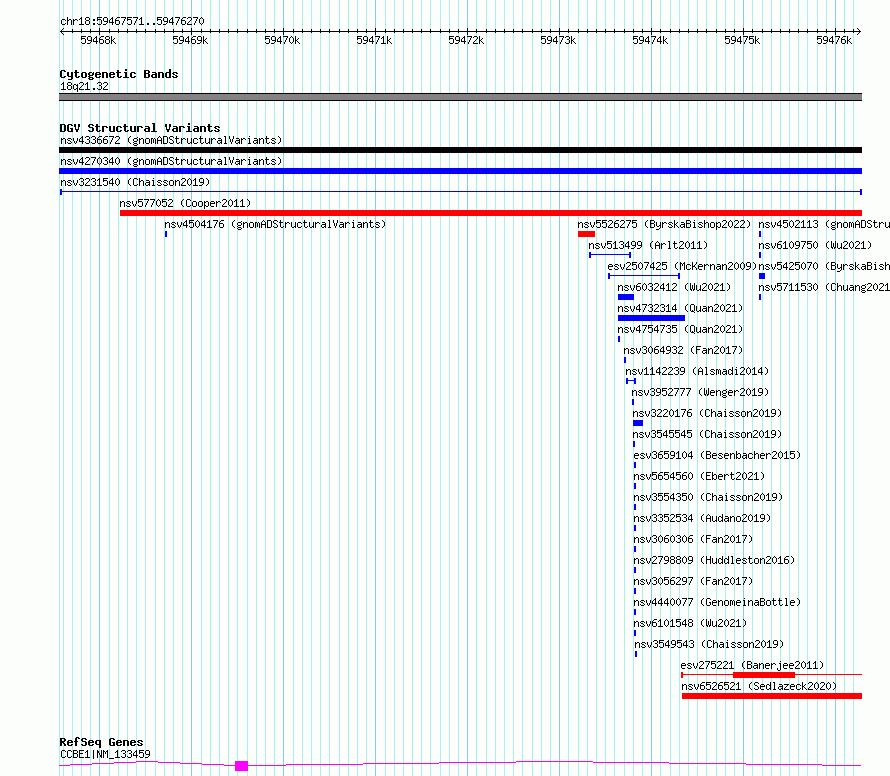890x776 pixels.
Task: Click the nsv6526521 red variant bar
Action: 772,696
